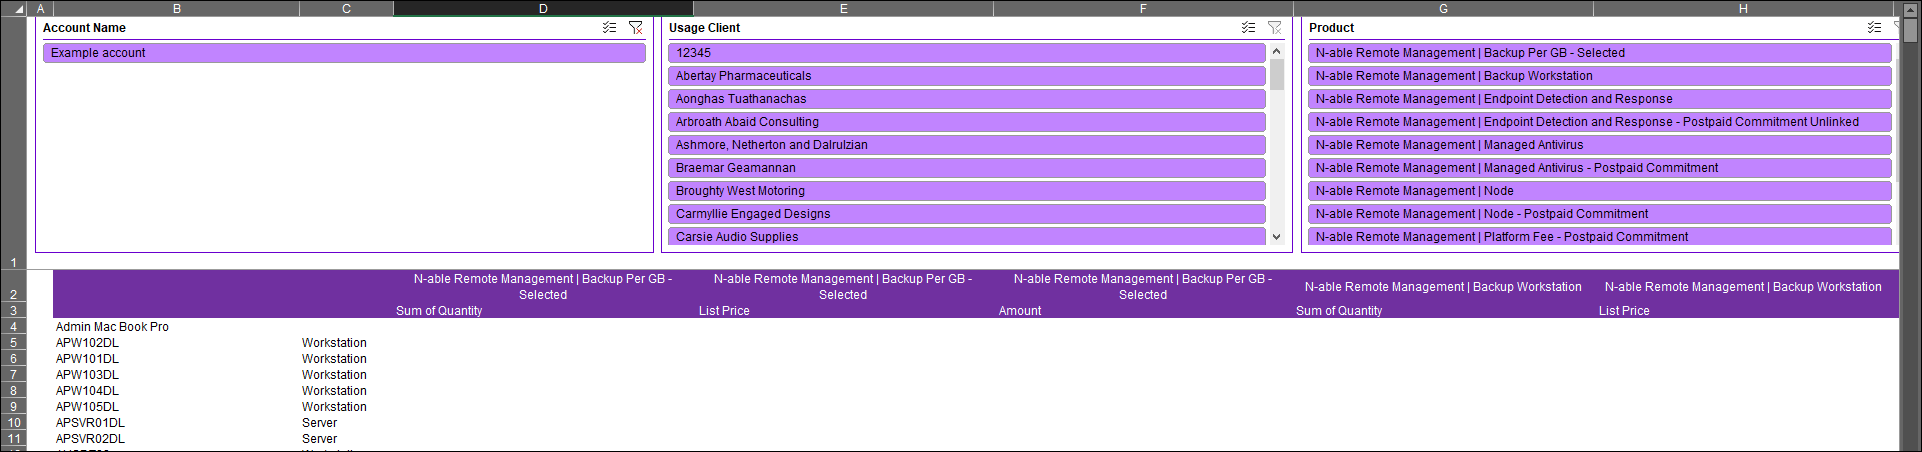
Task: Toggle Abertay Pharmaceuticals in Usage Client slicer
Action: (x=966, y=76)
